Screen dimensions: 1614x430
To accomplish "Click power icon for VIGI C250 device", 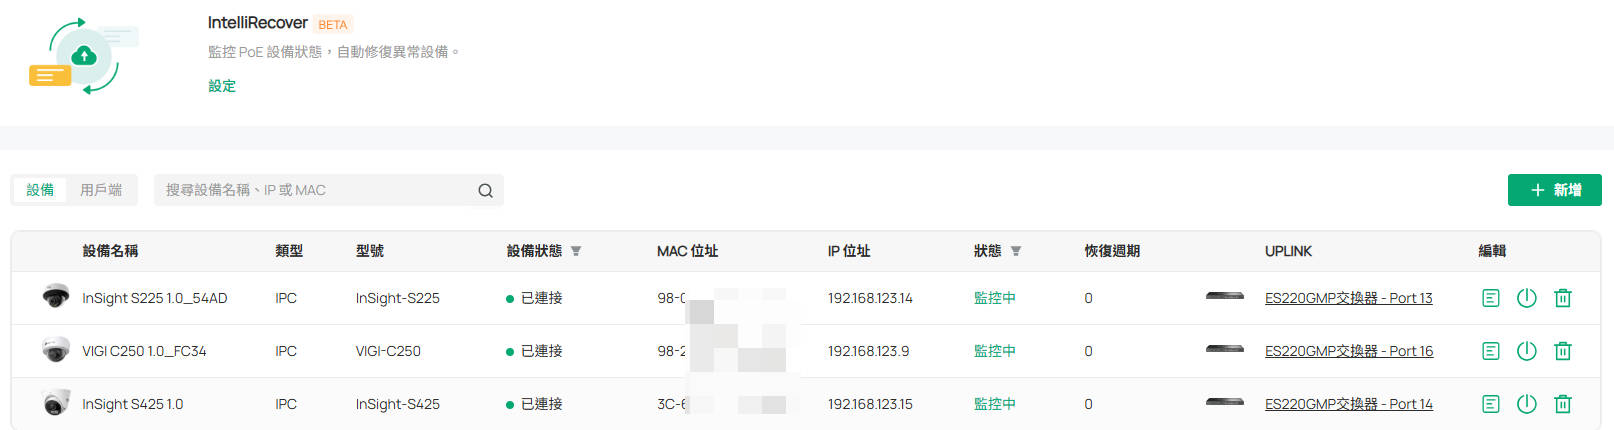I will 1526,351.
